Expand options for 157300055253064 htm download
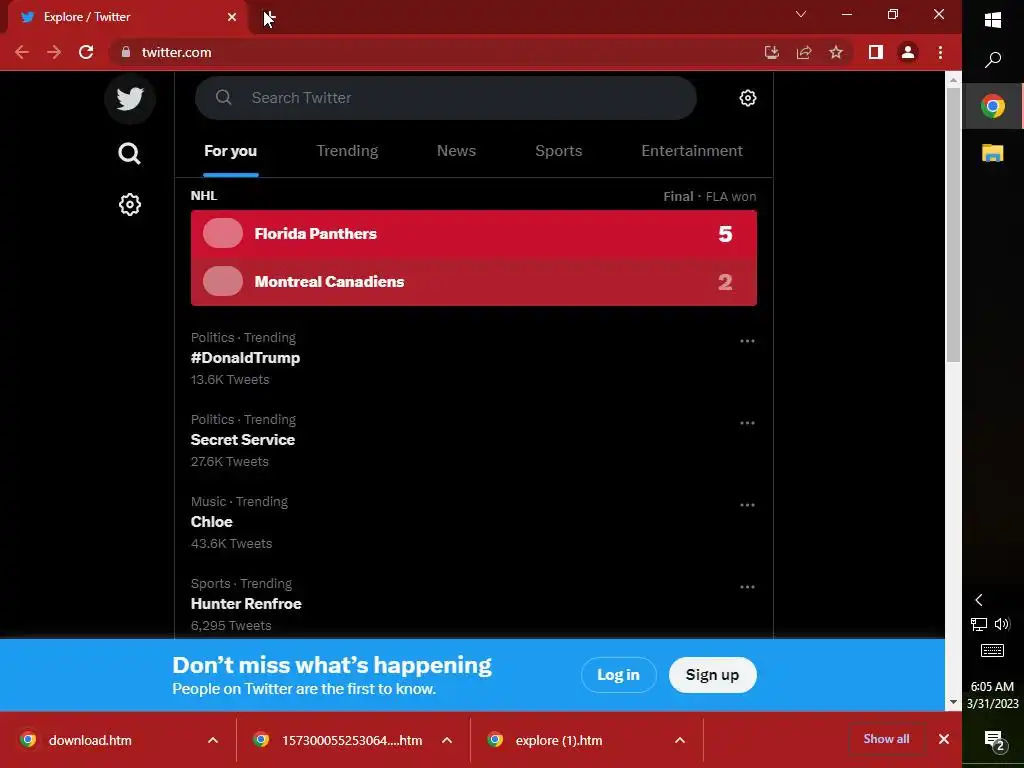 coord(447,740)
